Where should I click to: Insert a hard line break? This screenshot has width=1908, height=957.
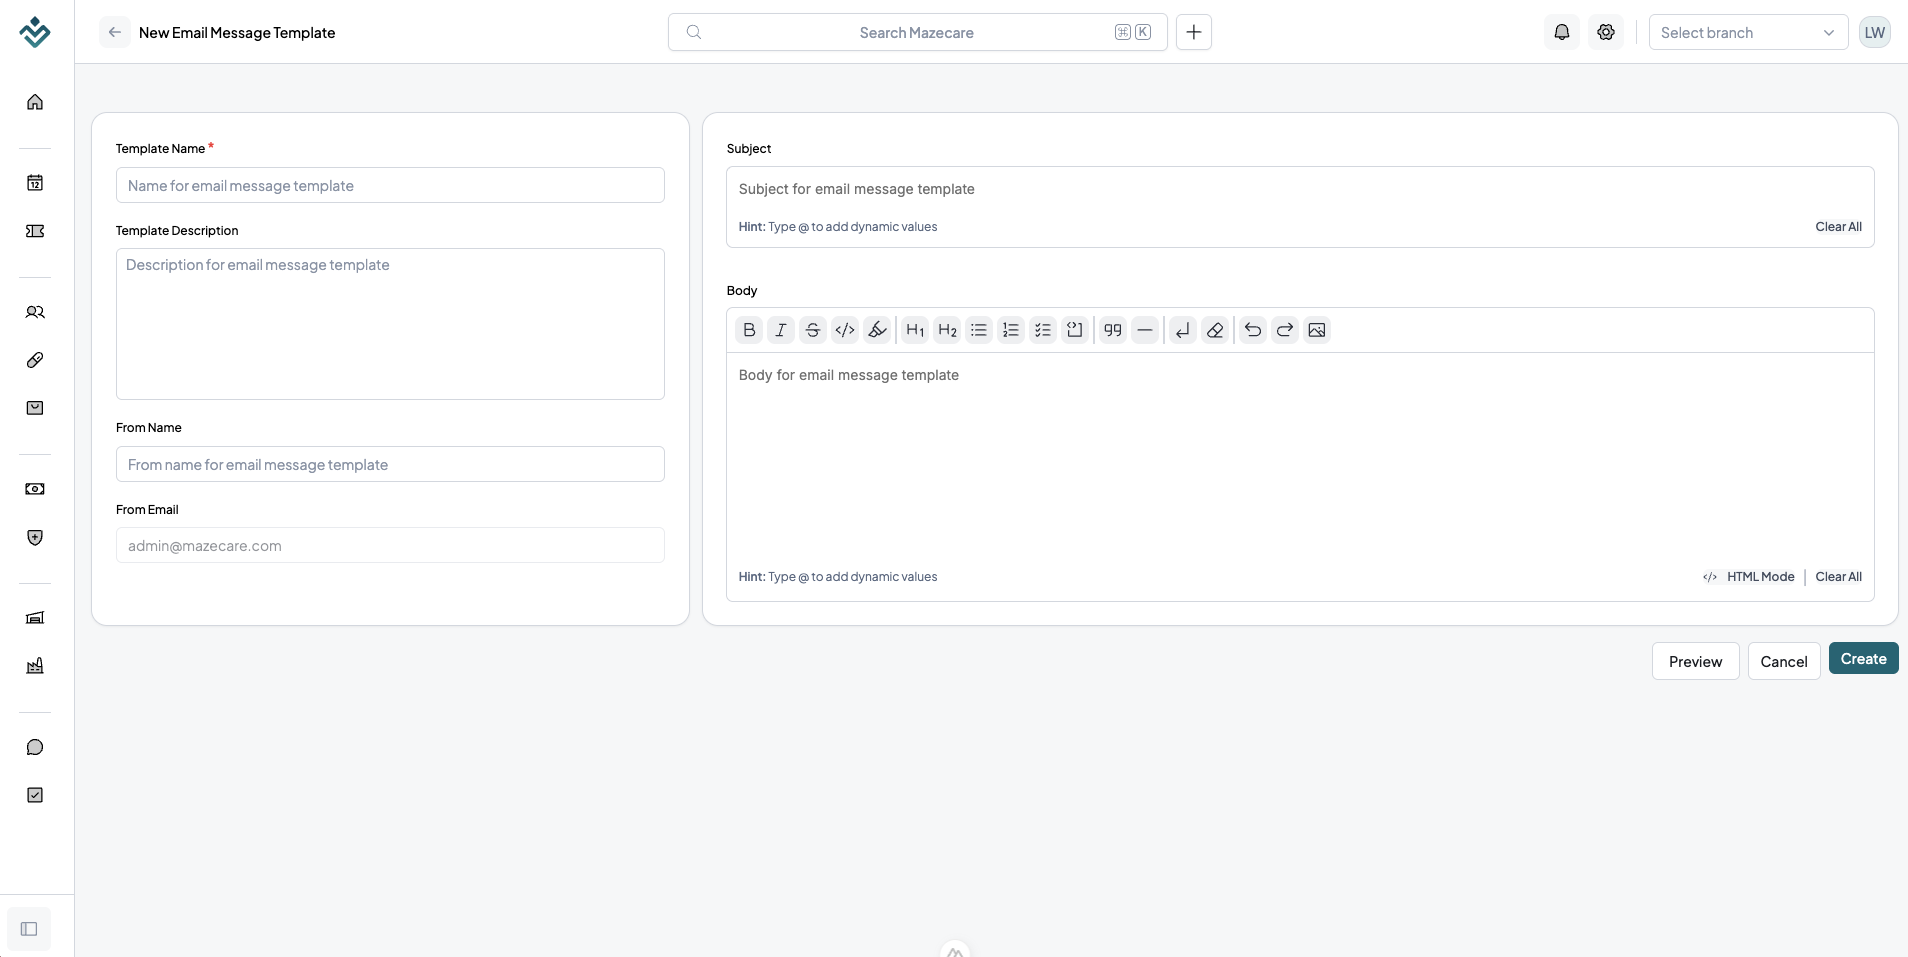coord(1183,330)
